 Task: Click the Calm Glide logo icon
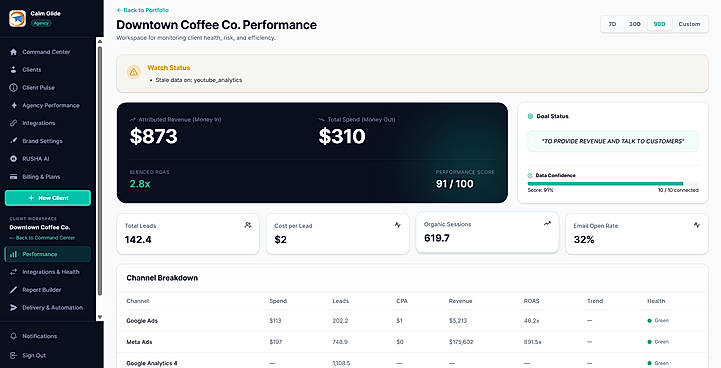[17, 18]
